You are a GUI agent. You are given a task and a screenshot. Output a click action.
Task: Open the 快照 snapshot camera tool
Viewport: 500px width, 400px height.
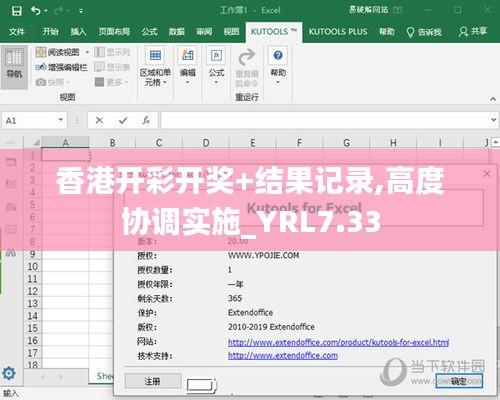pyautogui.click(x=53, y=82)
